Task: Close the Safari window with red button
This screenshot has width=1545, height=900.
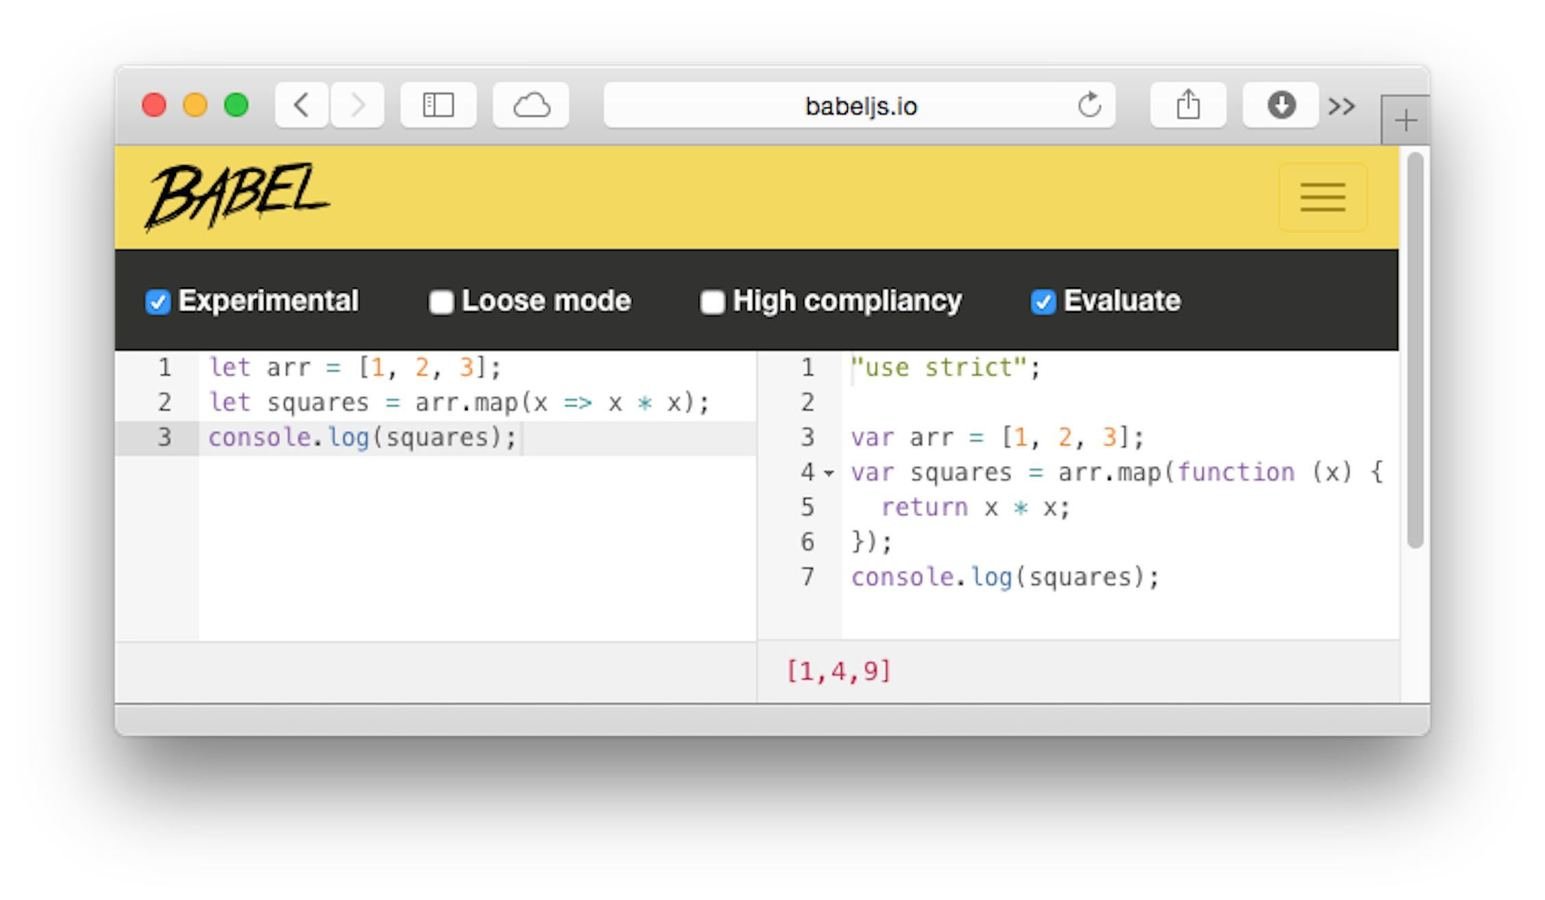Action: pyautogui.click(x=154, y=105)
